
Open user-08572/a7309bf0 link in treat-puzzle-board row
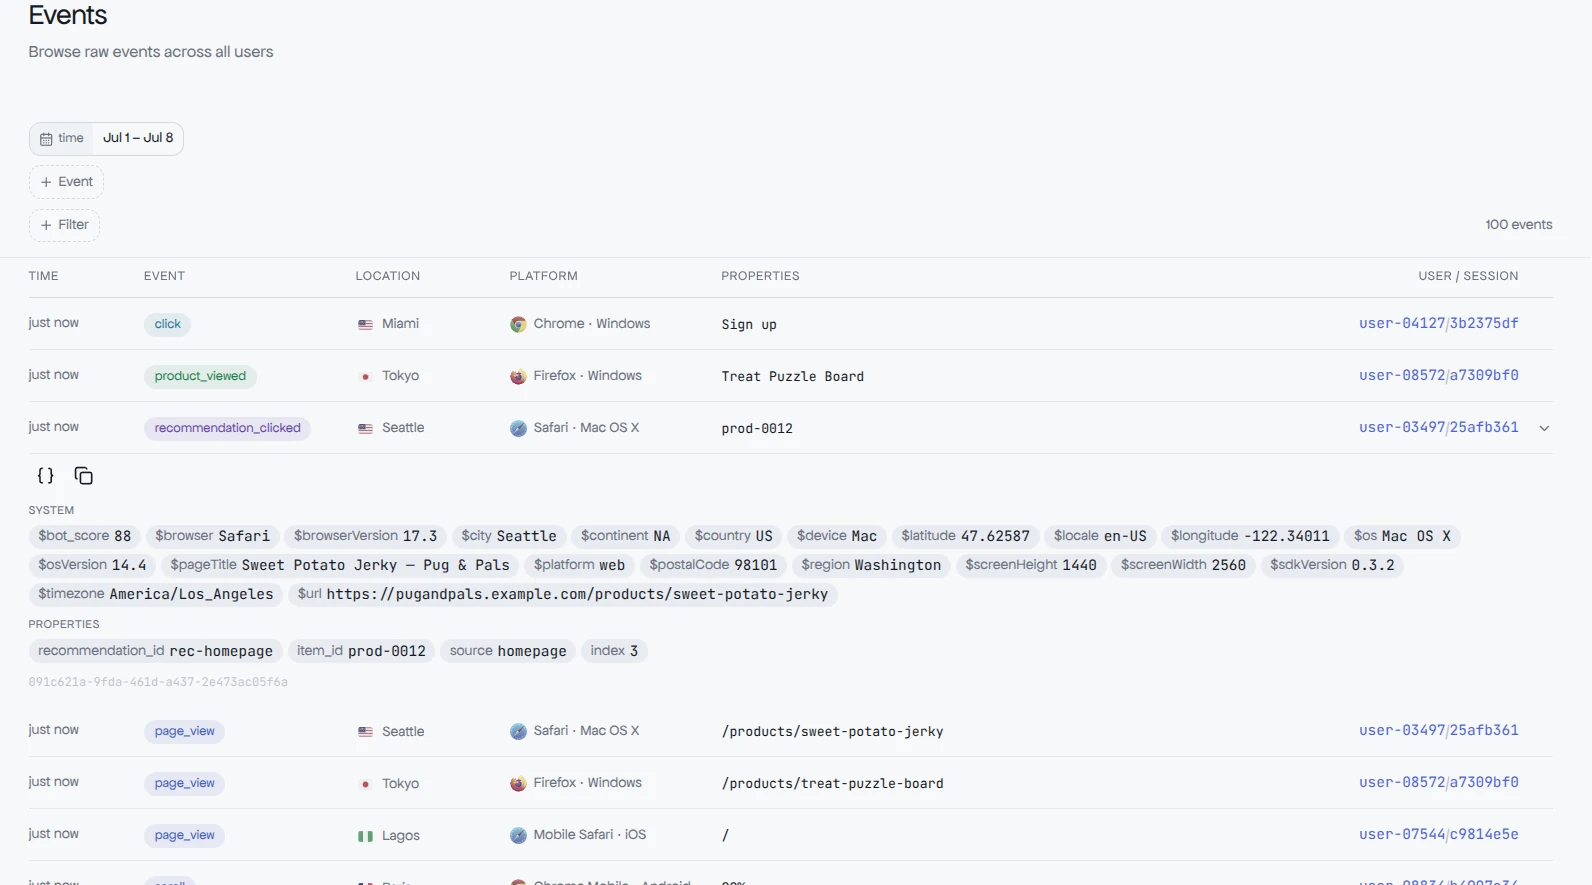[x=1438, y=782]
